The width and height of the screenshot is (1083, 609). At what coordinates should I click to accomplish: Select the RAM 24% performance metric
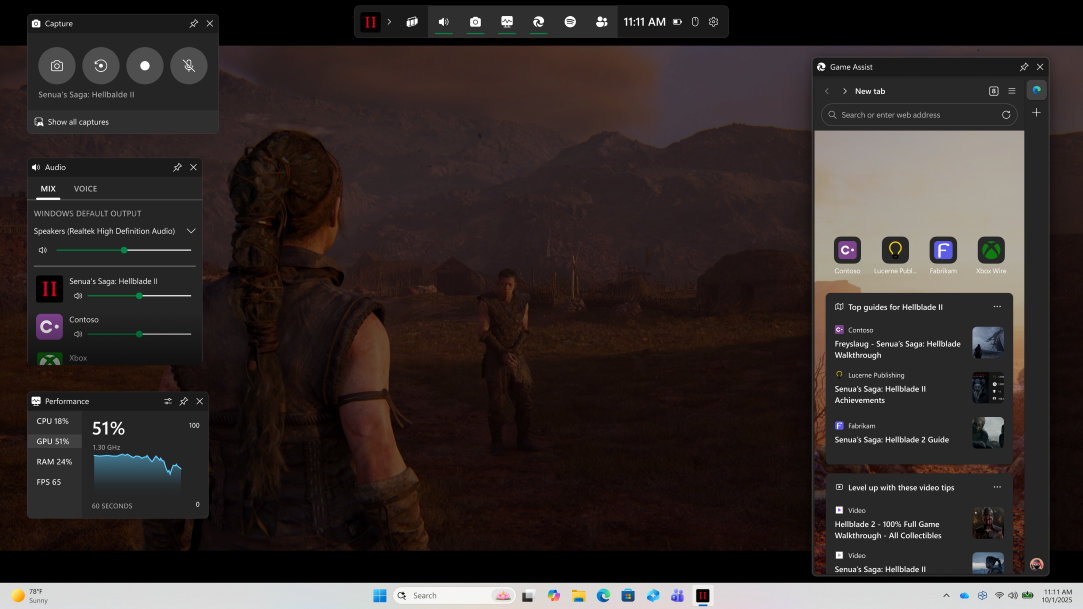tap(54, 462)
